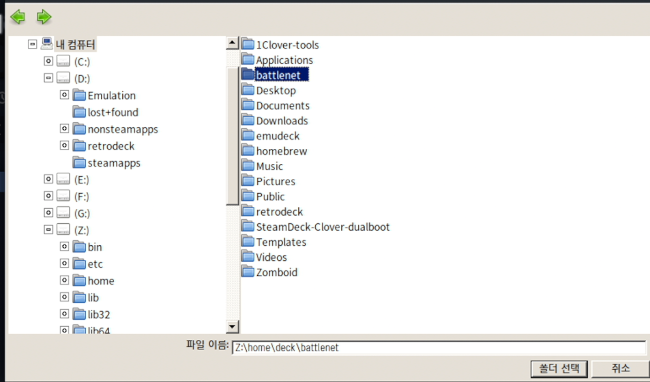Expand the bin folder node
This screenshot has width=650, height=382.
pos(64,247)
